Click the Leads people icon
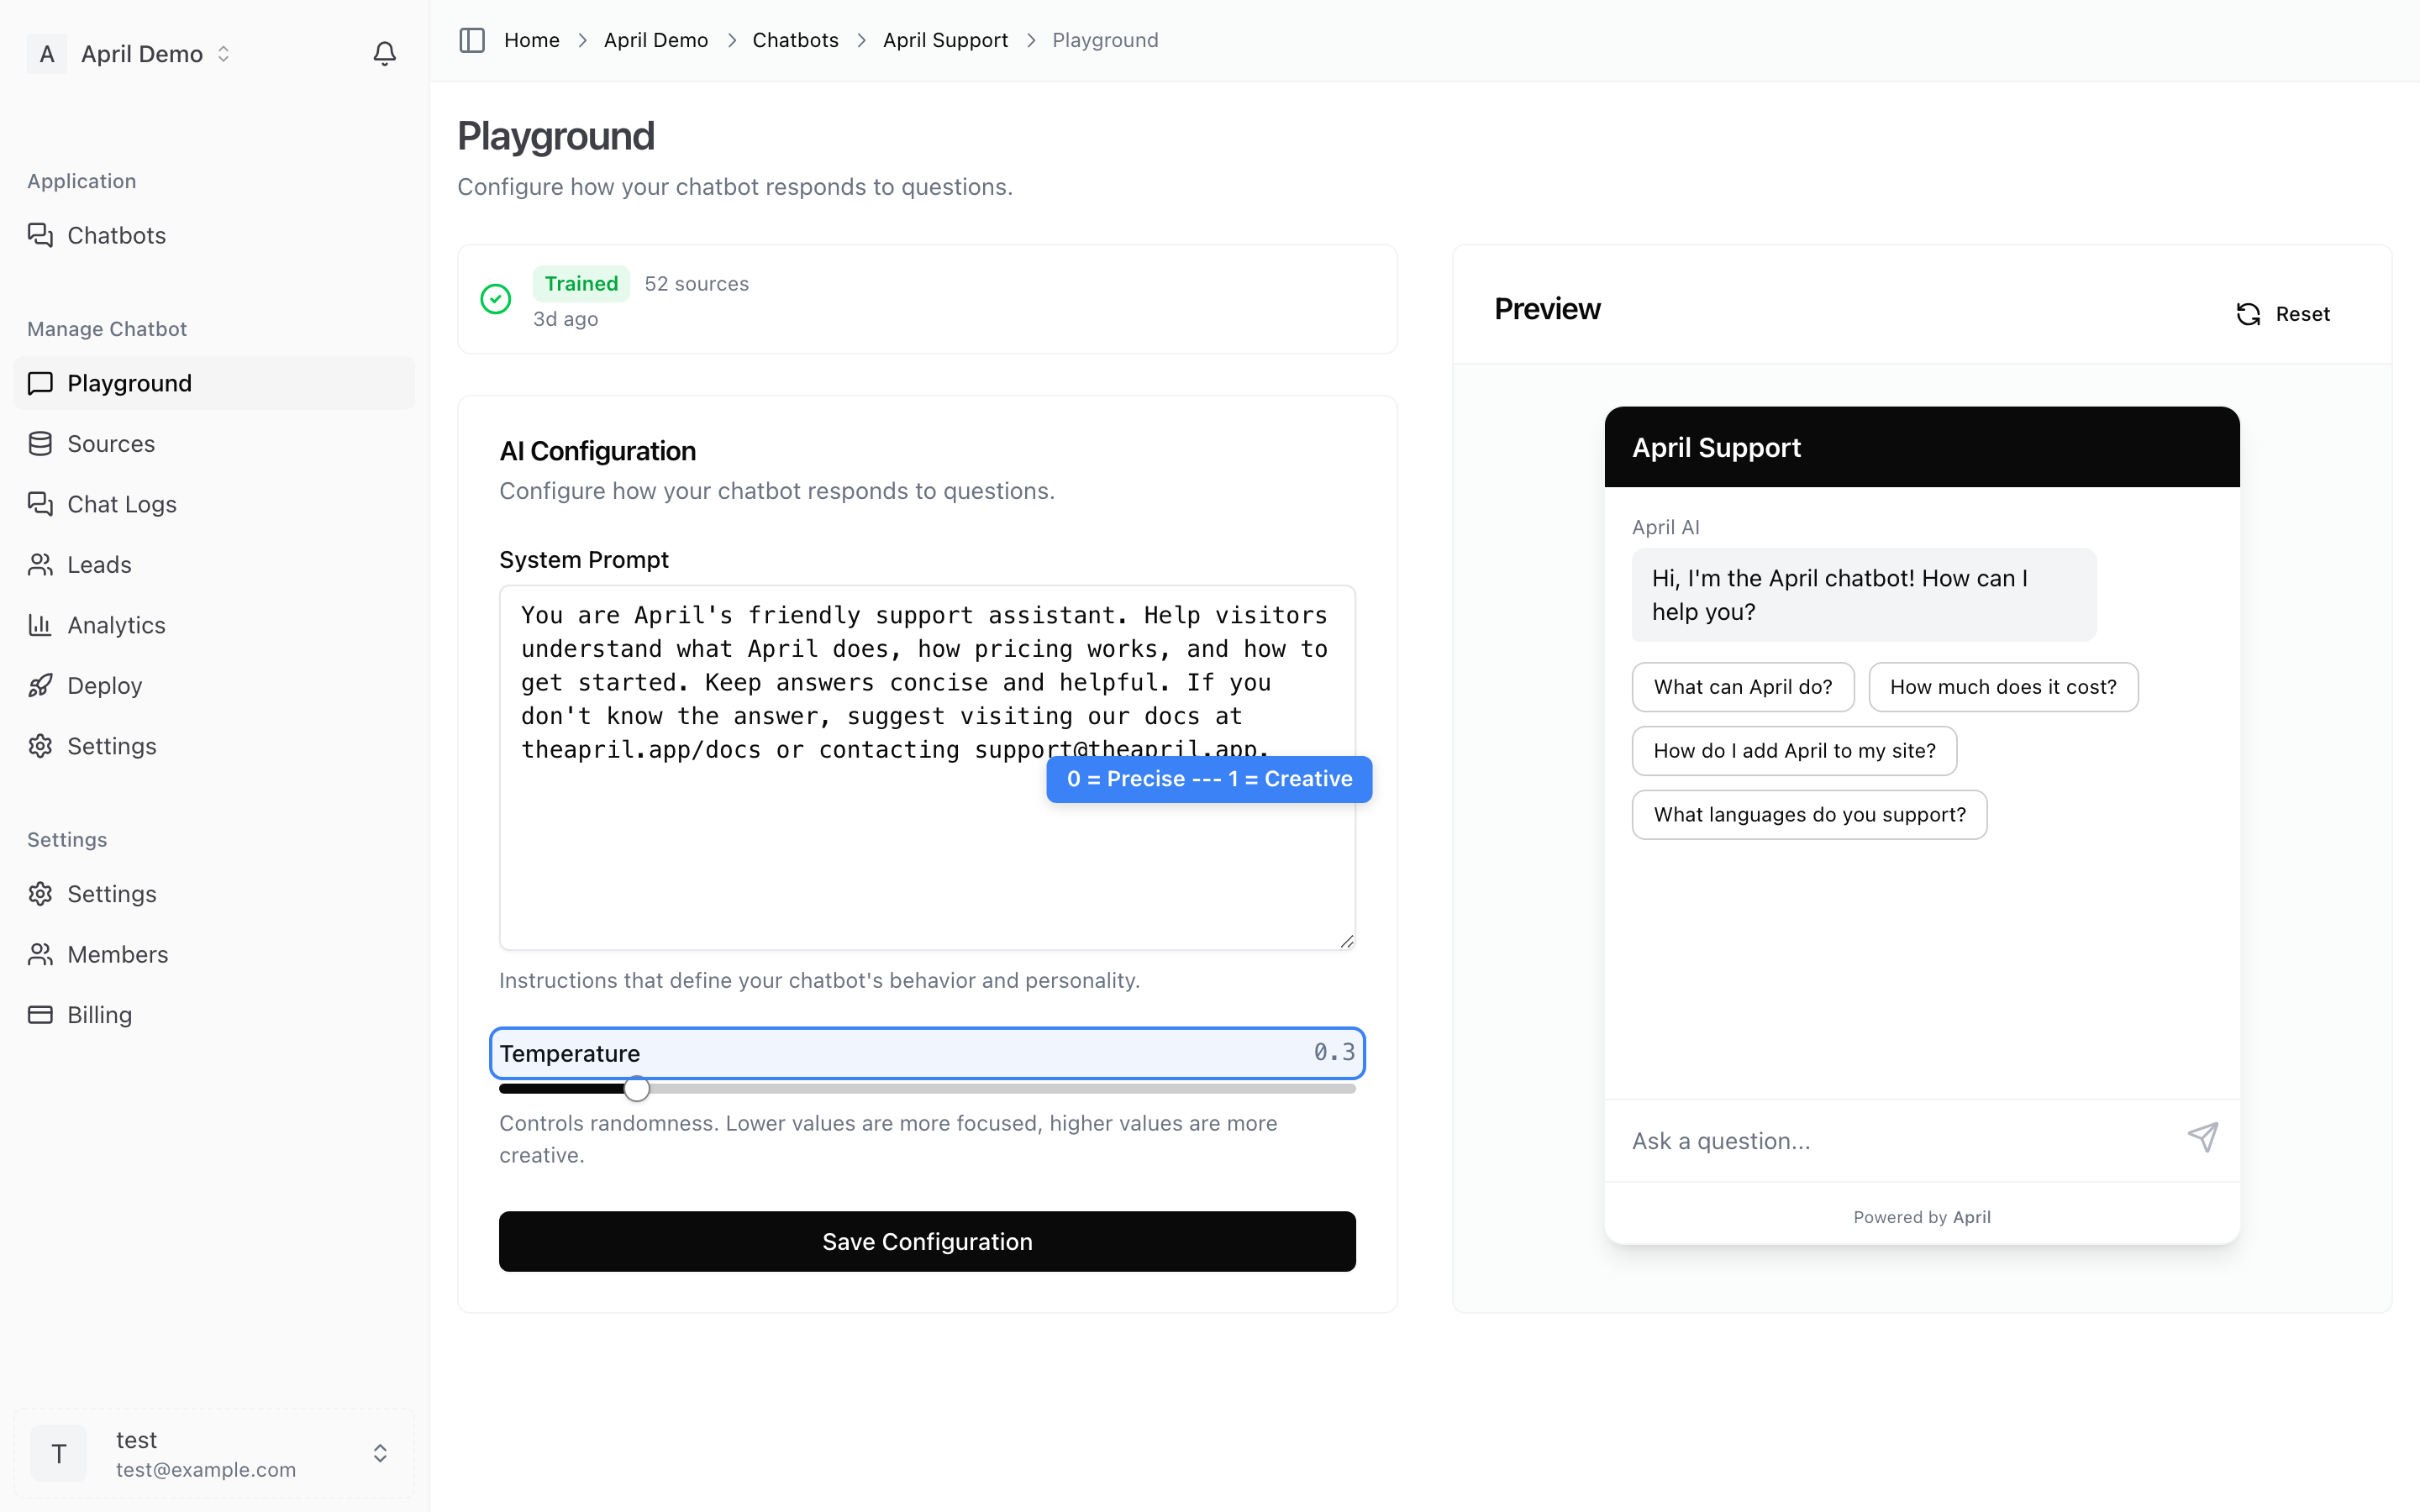 [40, 564]
